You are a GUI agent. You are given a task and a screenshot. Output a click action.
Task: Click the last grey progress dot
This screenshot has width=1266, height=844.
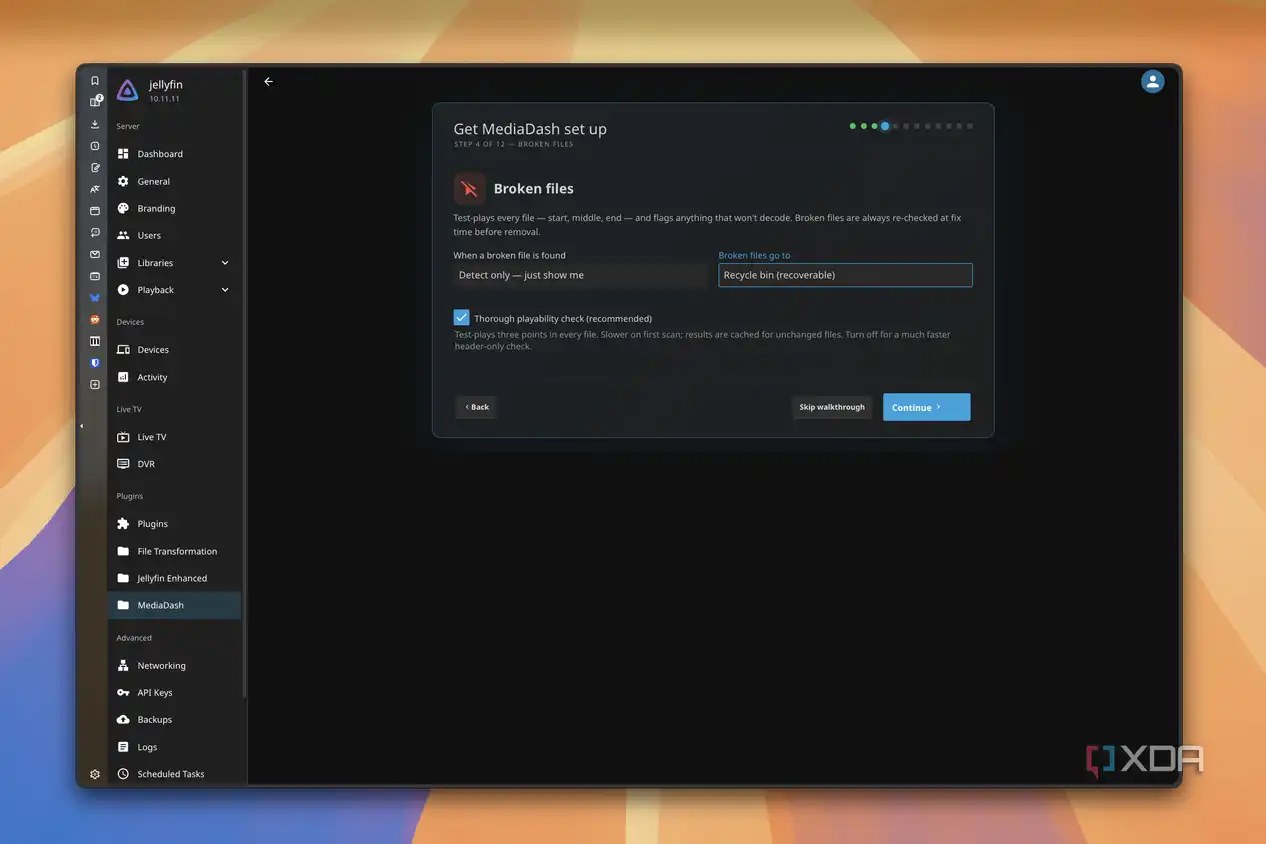(x=970, y=126)
